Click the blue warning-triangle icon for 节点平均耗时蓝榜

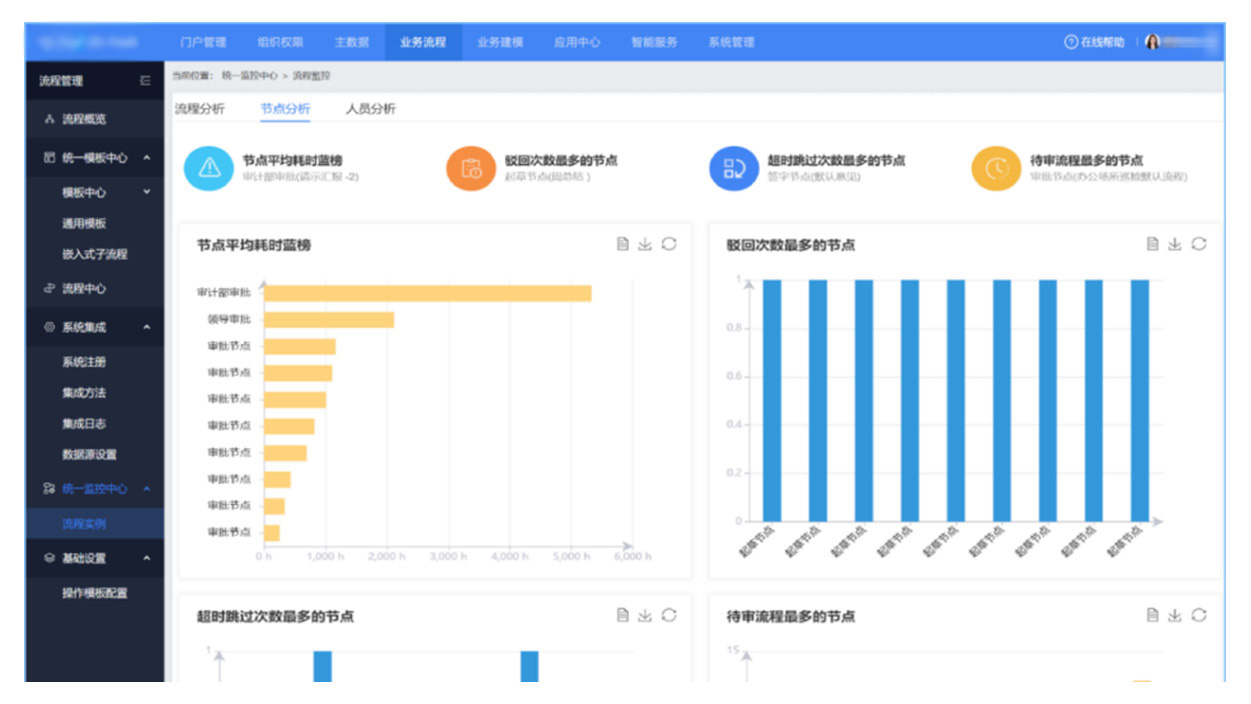pos(209,168)
